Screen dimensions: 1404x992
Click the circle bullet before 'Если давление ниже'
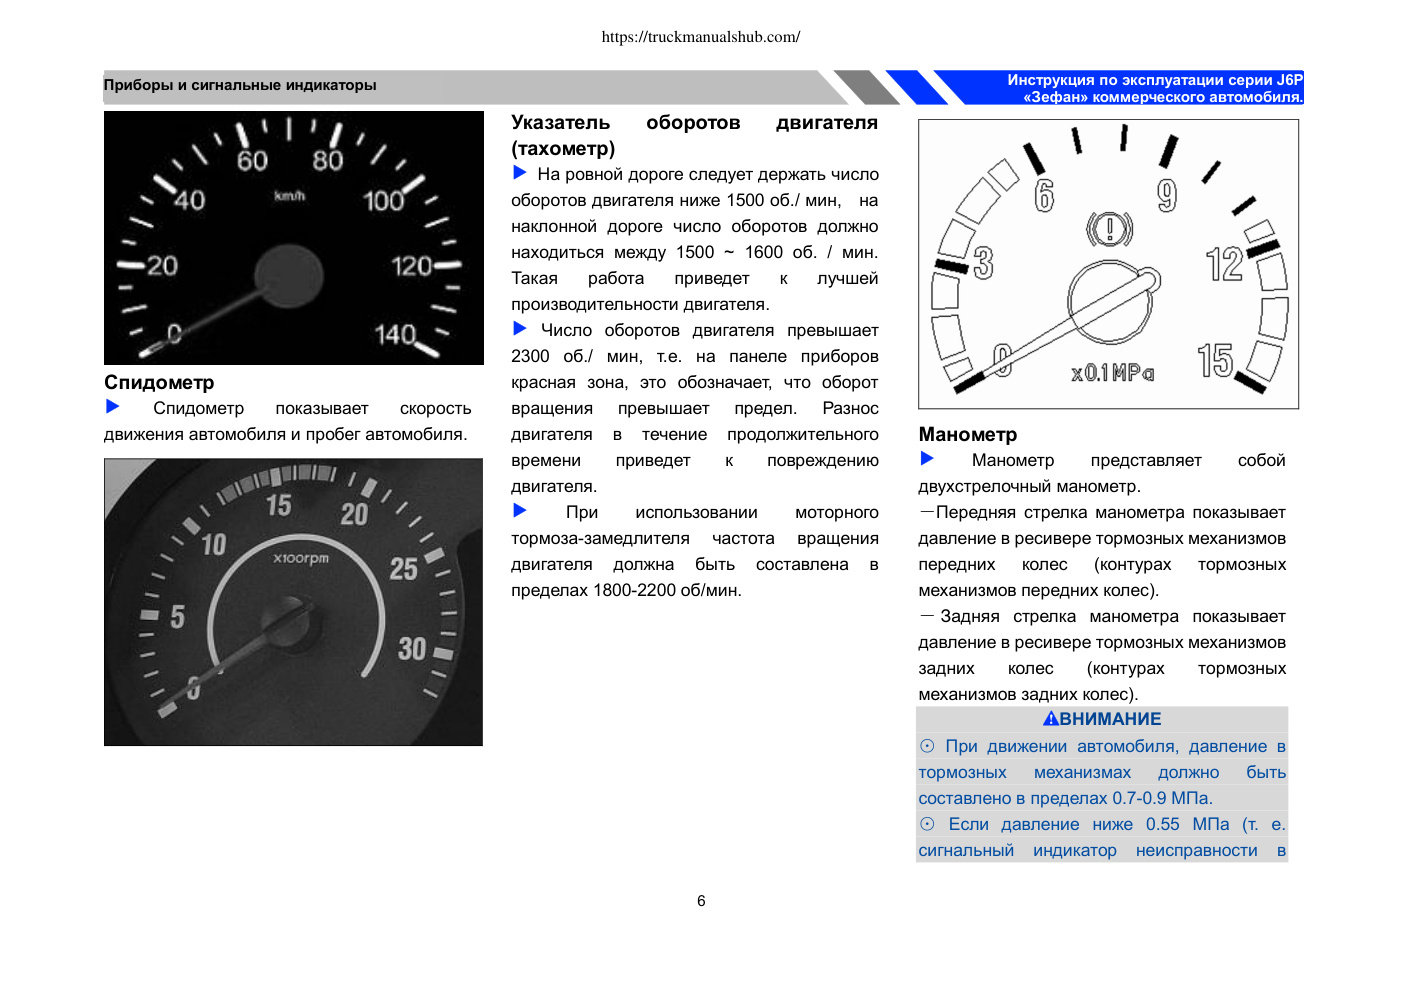pyautogui.click(x=927, y=824)
